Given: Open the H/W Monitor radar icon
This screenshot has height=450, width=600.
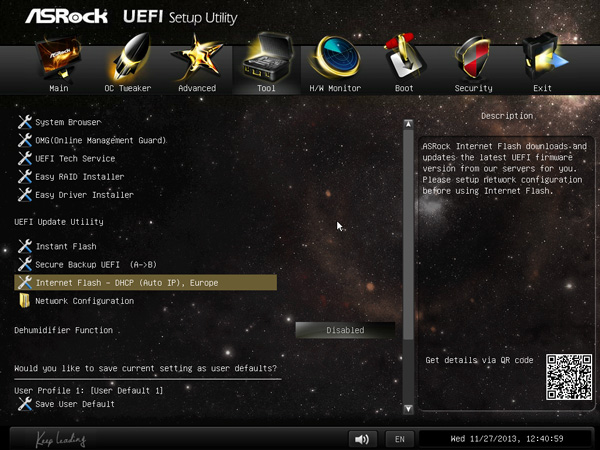Looking at the screenshot, I should [x=336, y=57].
